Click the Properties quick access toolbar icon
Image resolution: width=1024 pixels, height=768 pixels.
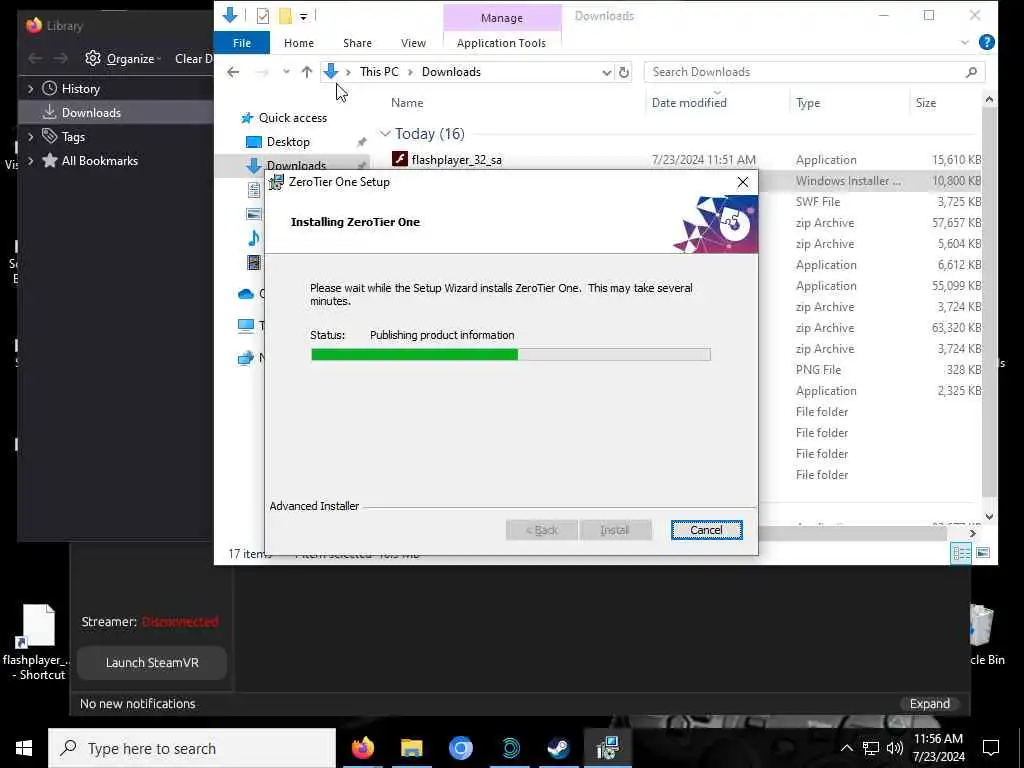click(263, 16)
